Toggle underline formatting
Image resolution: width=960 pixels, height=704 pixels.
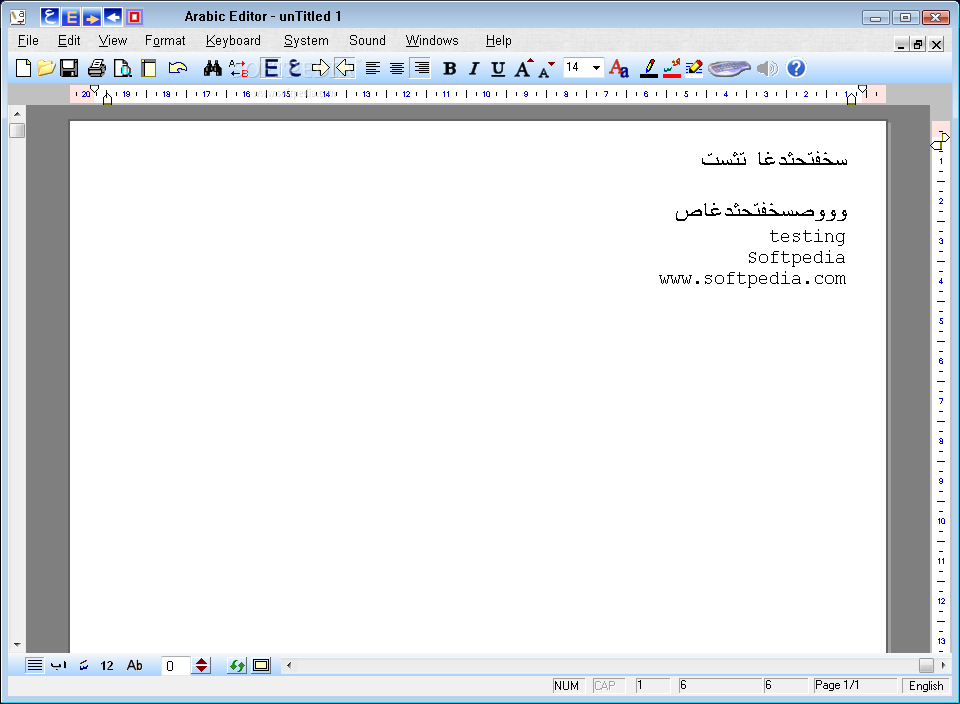498,69
